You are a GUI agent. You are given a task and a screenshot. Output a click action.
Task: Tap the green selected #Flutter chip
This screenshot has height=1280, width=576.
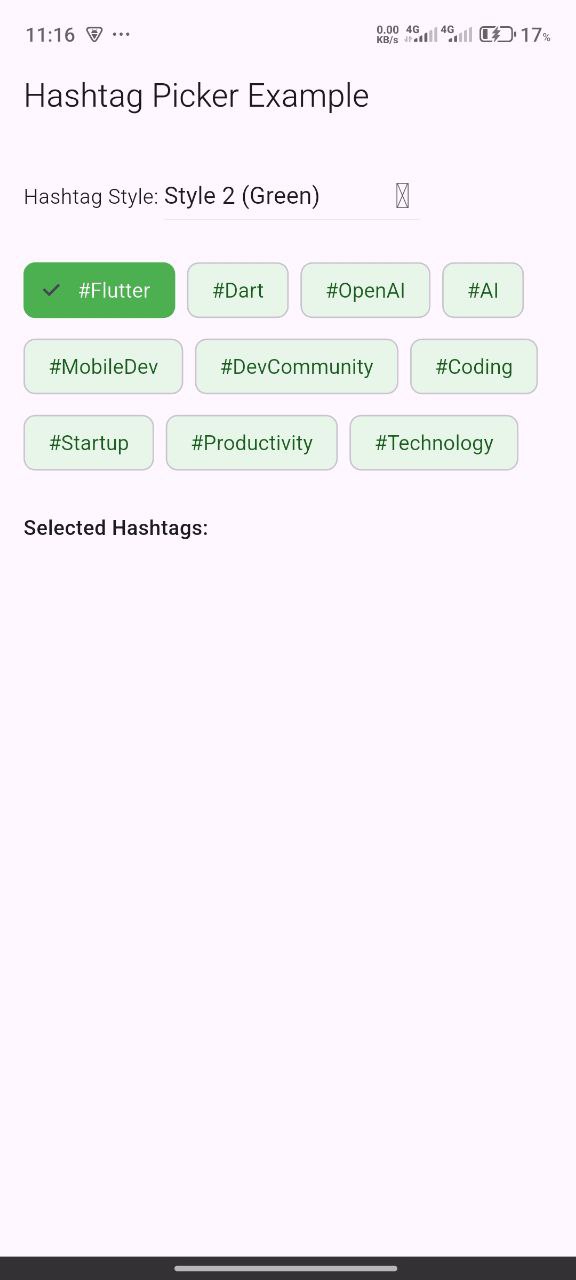click(99, 290)
